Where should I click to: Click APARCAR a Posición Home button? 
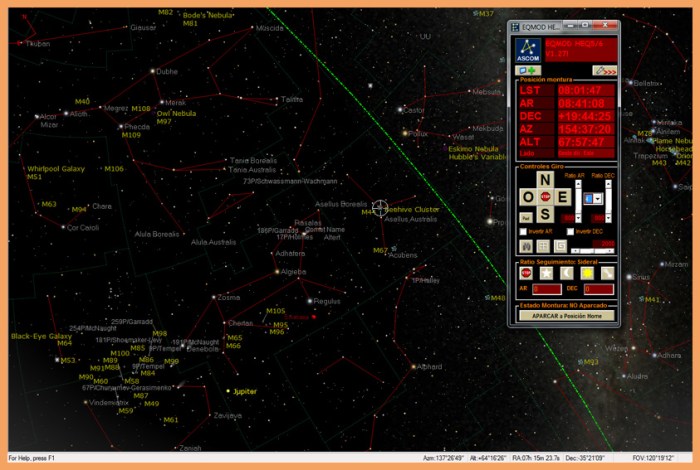tap(566, 315)
